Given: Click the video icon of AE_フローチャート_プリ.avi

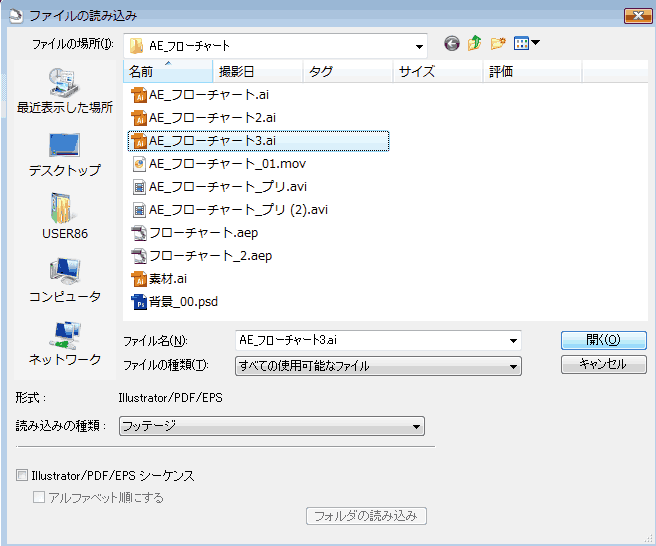Looking at the screenshot, I should 139,187.
